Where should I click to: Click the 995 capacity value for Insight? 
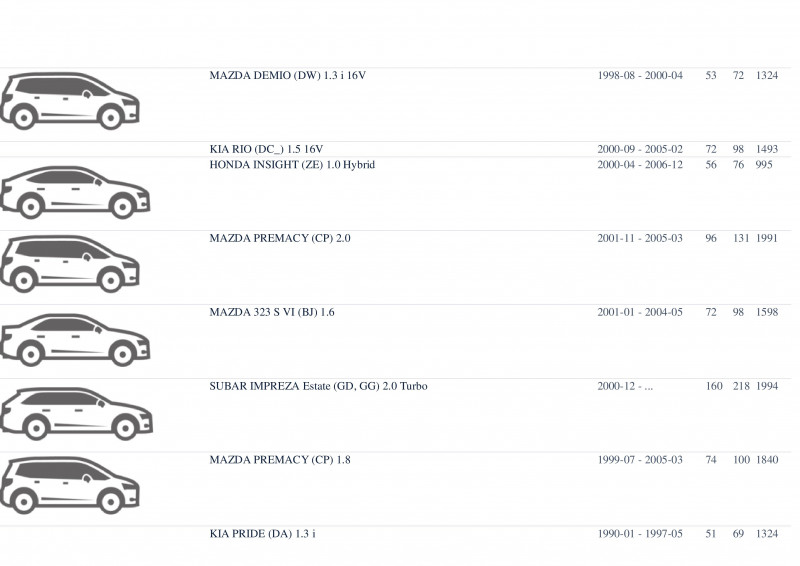764,165
